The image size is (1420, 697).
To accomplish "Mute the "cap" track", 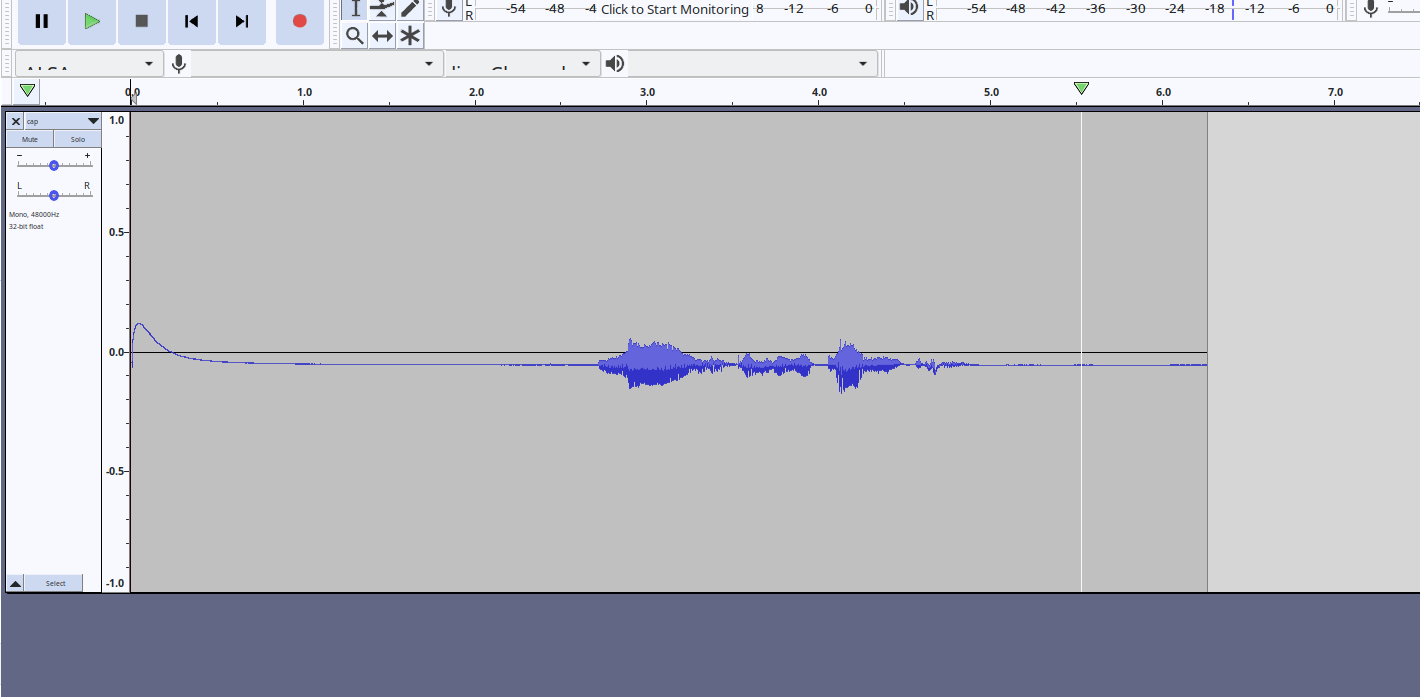I will (x=30, y=139).
